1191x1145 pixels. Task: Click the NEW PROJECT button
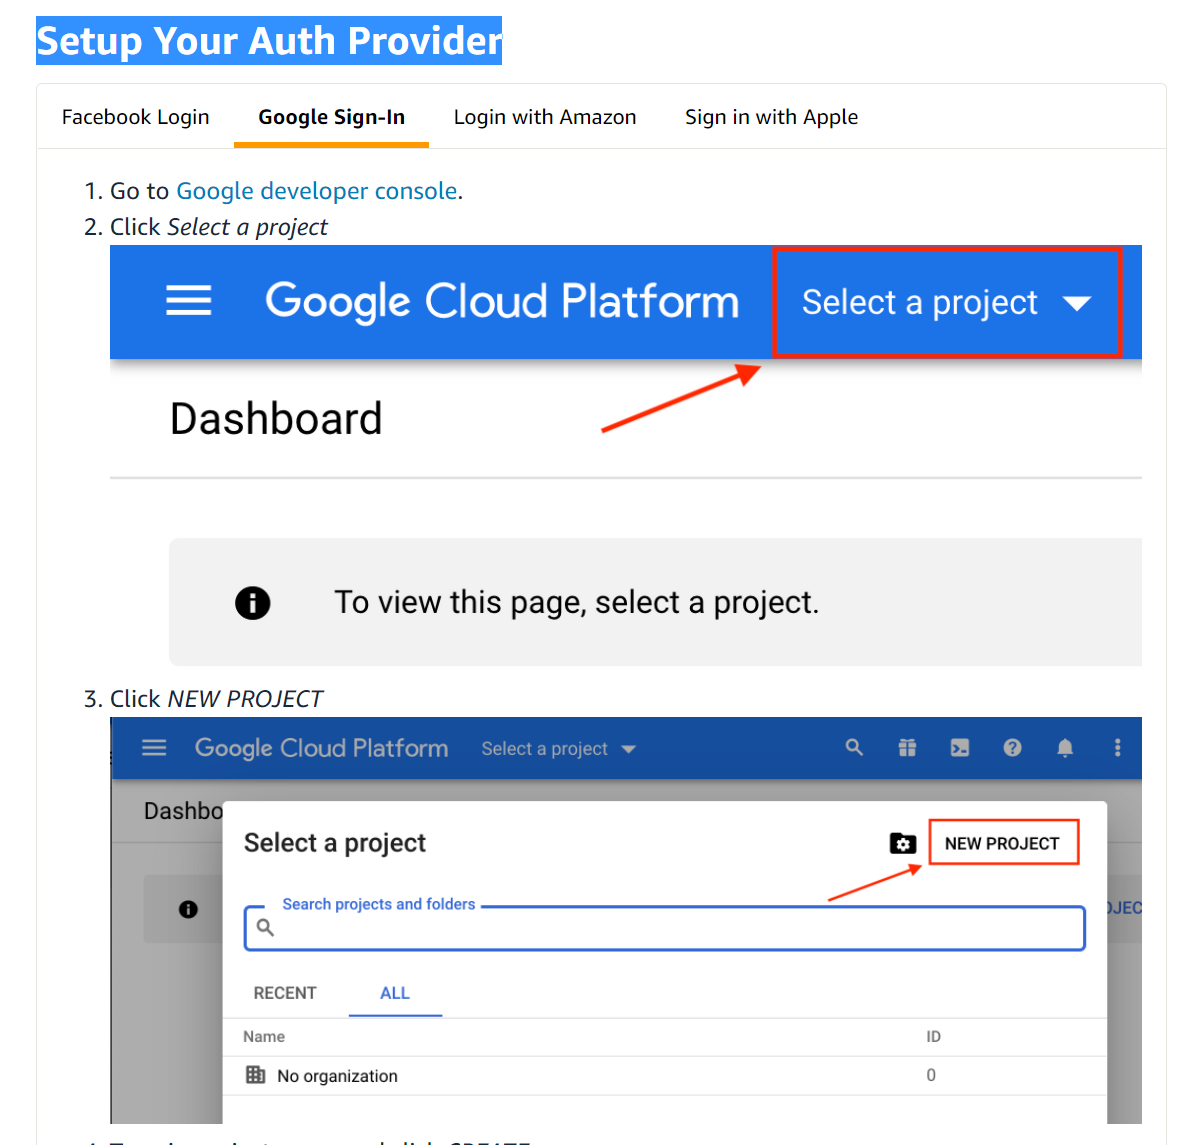coord(1003,843)
